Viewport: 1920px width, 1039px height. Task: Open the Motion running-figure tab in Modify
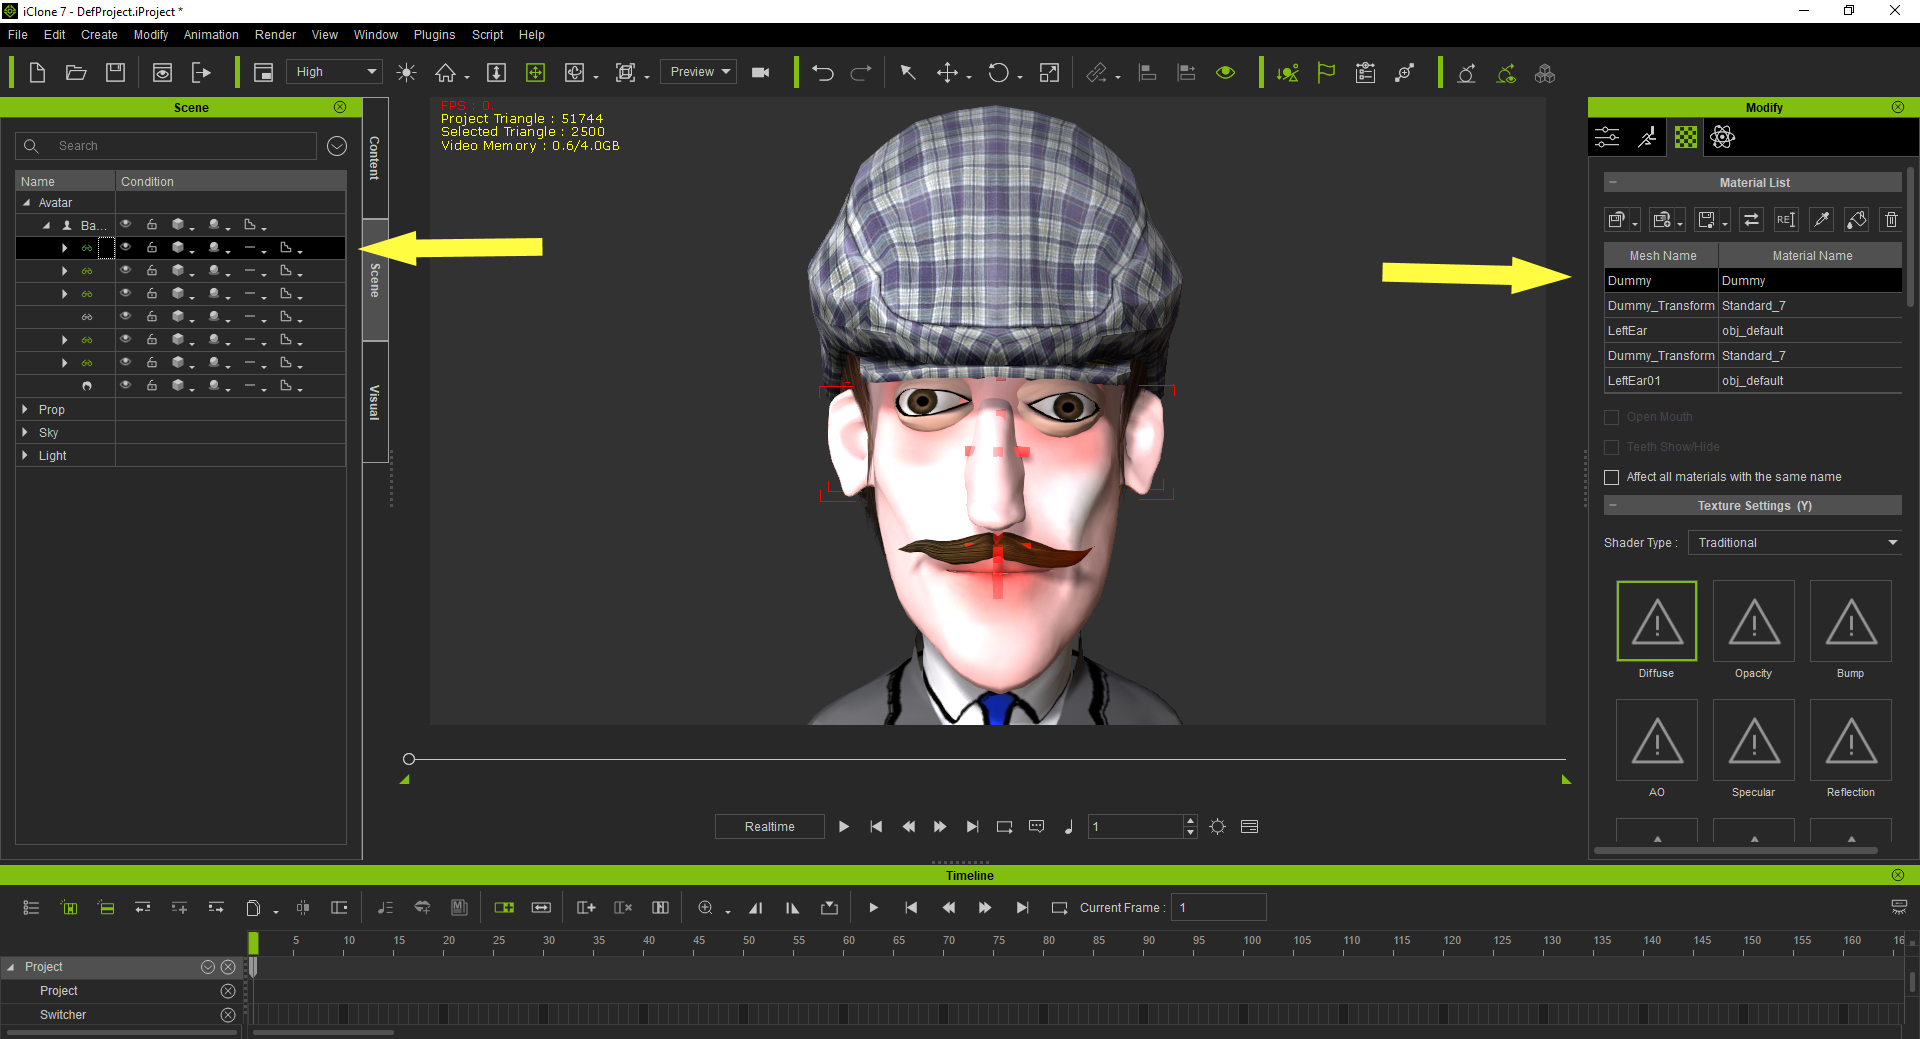point(1647,137)
